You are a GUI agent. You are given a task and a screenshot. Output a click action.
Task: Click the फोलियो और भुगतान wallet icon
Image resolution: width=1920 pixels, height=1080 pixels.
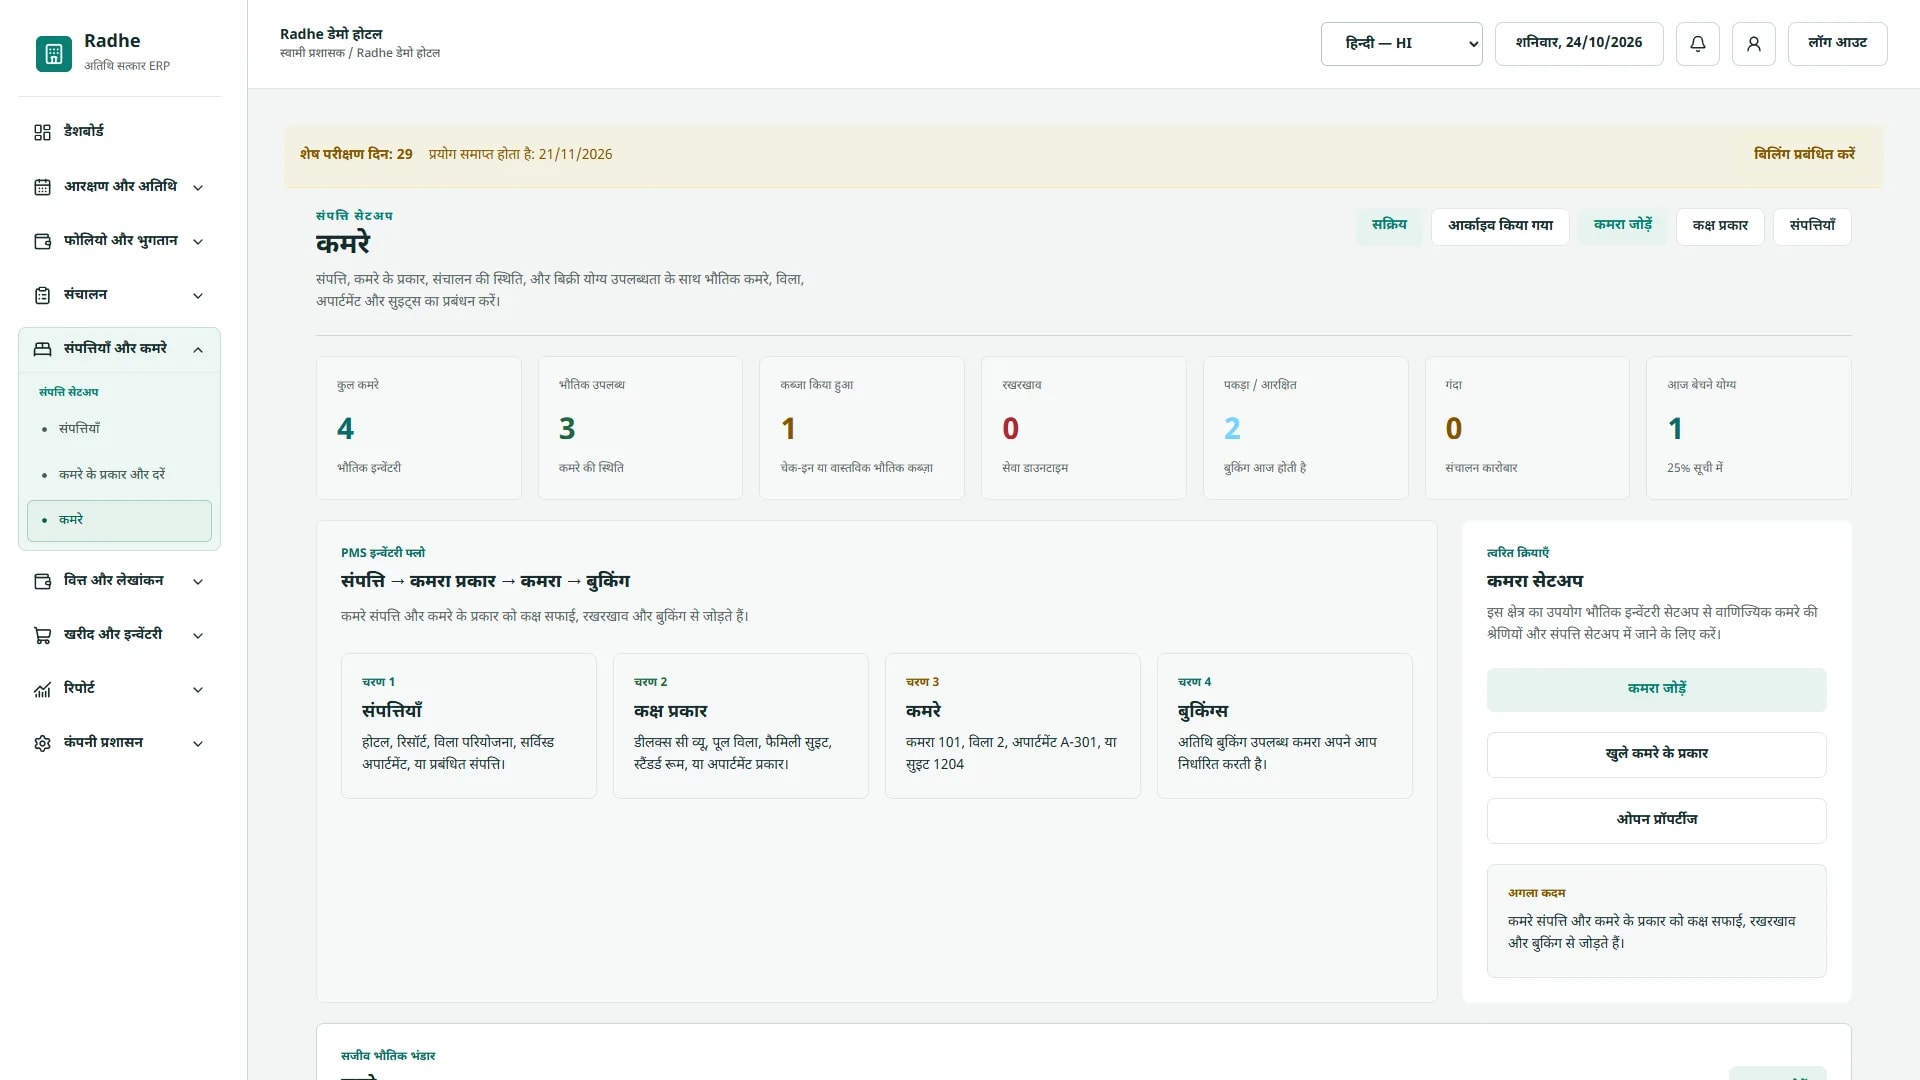(42, 241)
